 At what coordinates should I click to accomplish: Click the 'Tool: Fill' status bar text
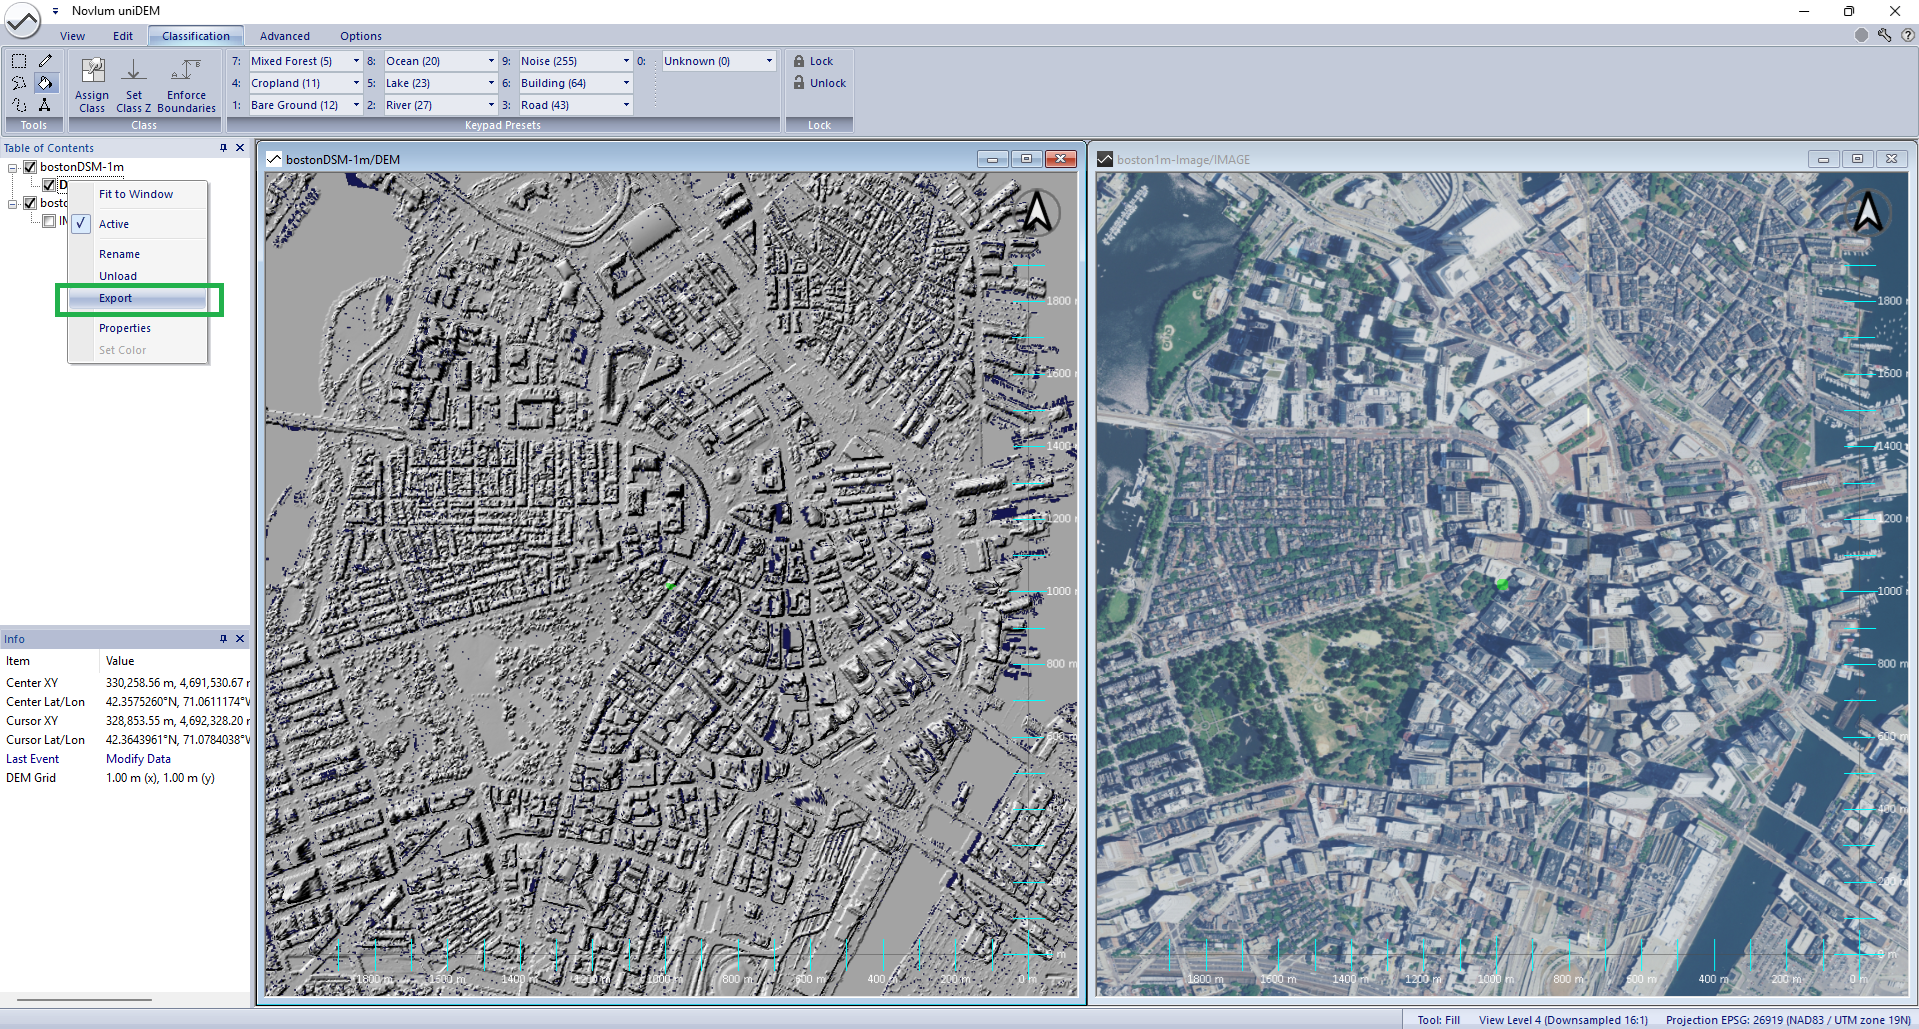tap(1438, 1020)
